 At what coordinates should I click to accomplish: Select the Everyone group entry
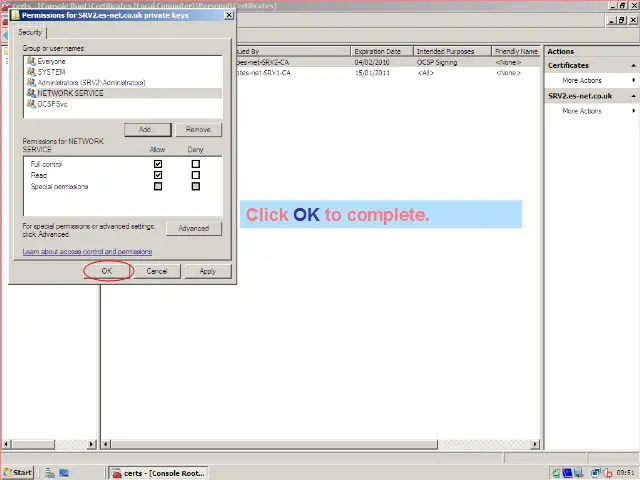(51, 61)
